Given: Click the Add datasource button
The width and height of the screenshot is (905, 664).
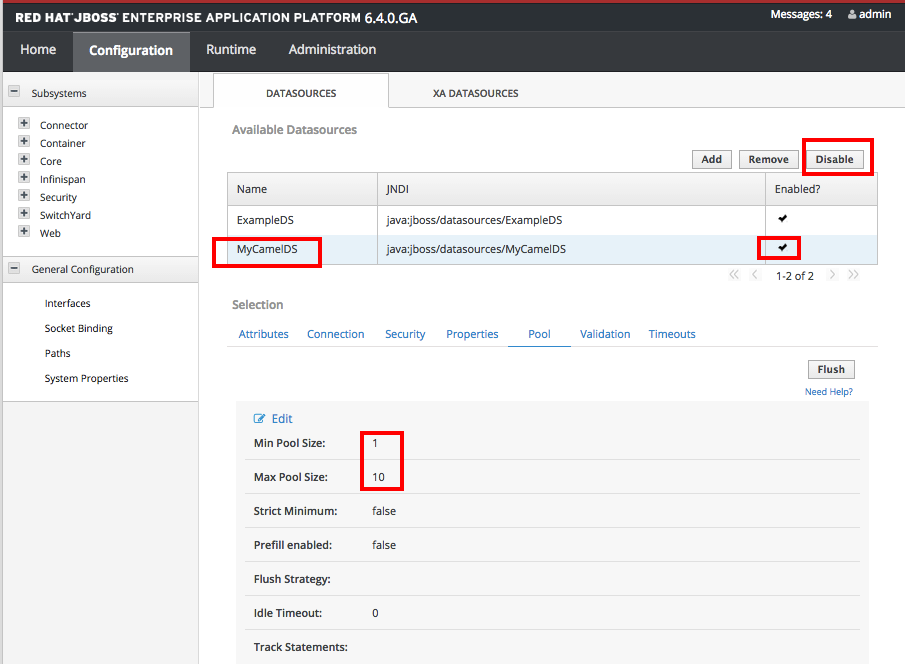Looking at the screenshot, I should coord(712,159).
